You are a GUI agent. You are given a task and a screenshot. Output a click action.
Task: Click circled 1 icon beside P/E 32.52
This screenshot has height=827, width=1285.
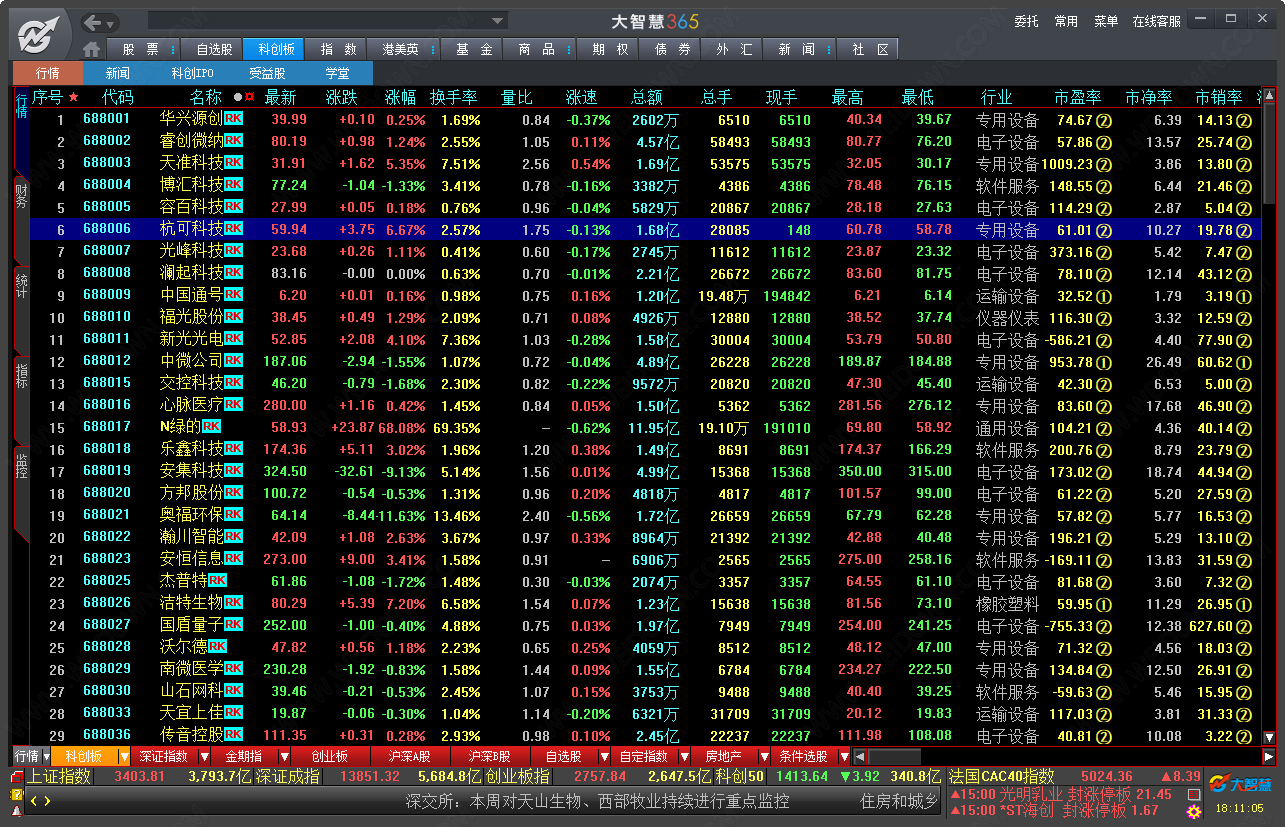1104,296
